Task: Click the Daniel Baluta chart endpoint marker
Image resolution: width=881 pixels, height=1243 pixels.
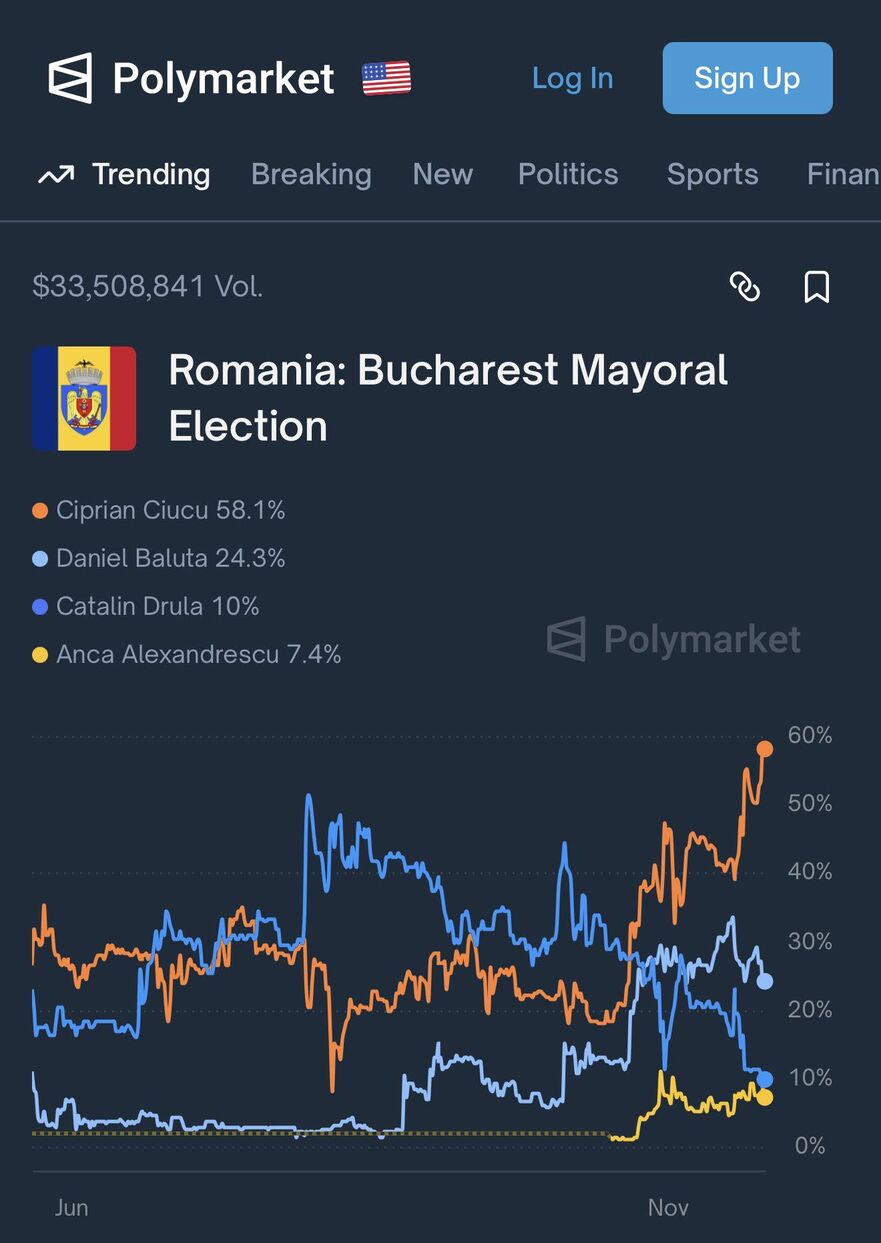Action: (765, 981)
